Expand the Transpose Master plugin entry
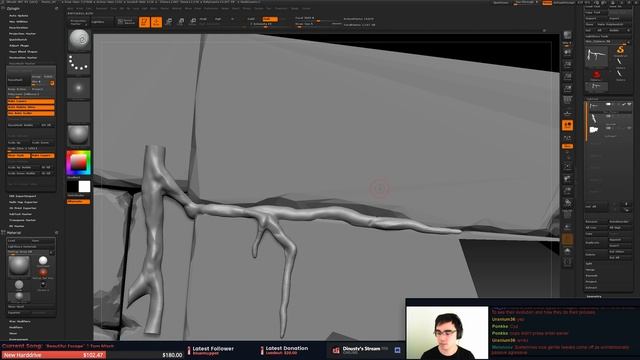 tap(22, 220)
